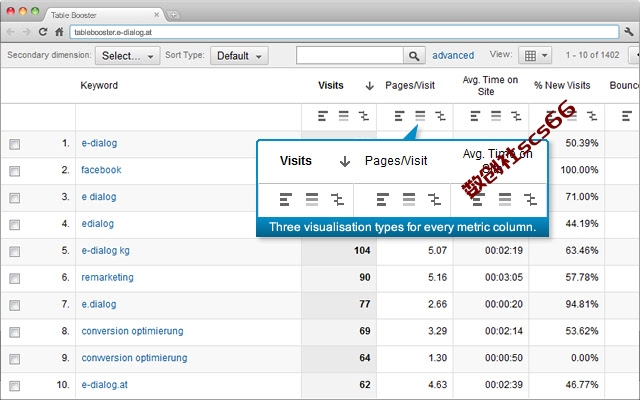This screenshot has height=400, width=640.
Task: Click the table search input field
Action: [x=350, y=56]
